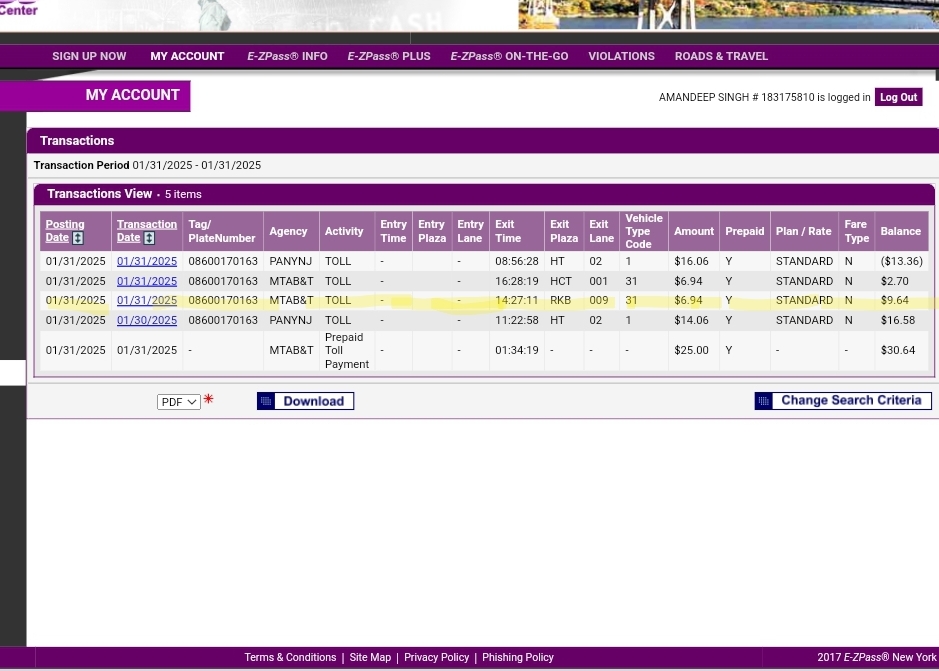Open Phishing Policy footer link
939x671 pixels.
point(518,657)
